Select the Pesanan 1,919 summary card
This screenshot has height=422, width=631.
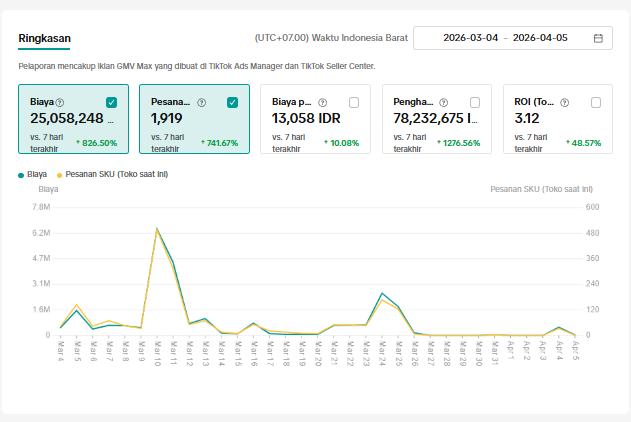tap(194, 119)
